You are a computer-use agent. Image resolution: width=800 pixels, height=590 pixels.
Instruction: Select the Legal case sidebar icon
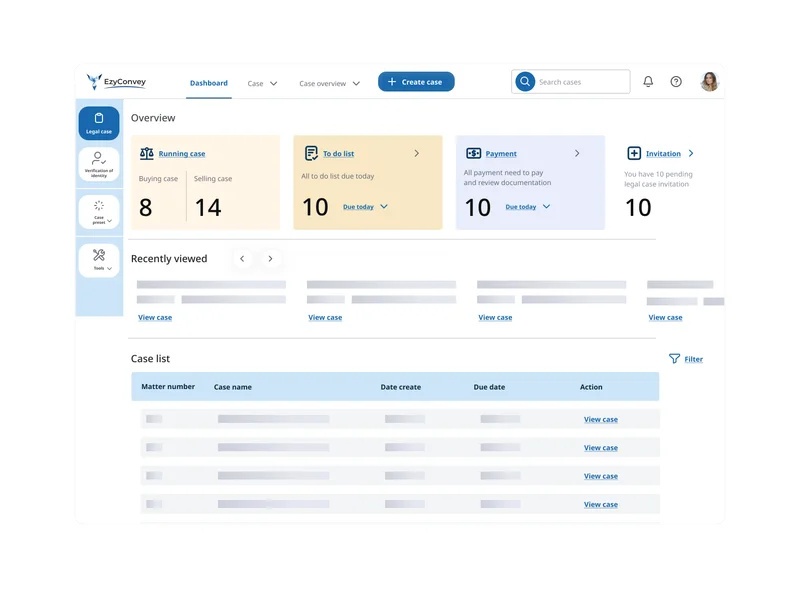[98, 122]
